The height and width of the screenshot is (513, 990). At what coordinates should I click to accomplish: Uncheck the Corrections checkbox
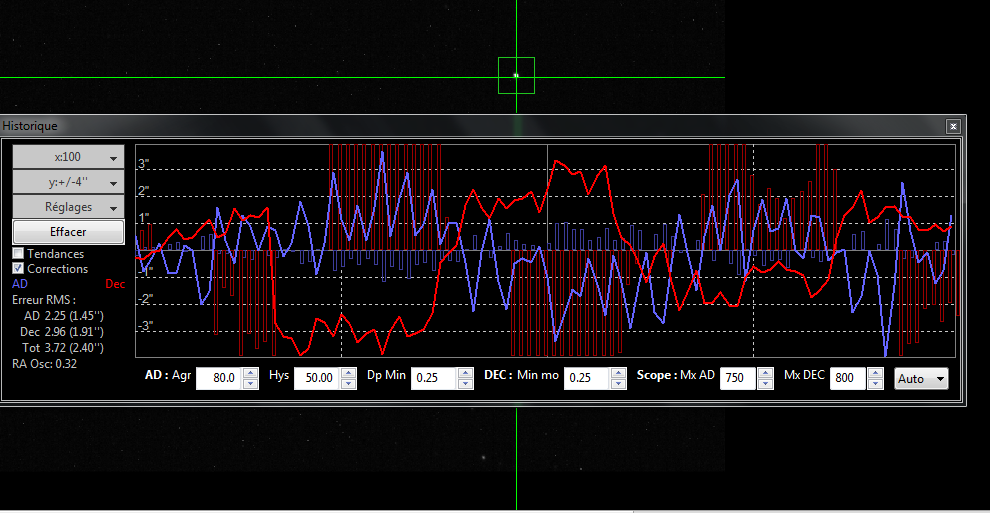point(18,268)
